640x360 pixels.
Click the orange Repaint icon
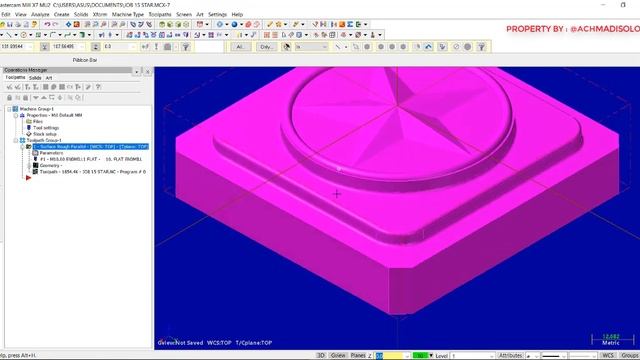(76, 24)
